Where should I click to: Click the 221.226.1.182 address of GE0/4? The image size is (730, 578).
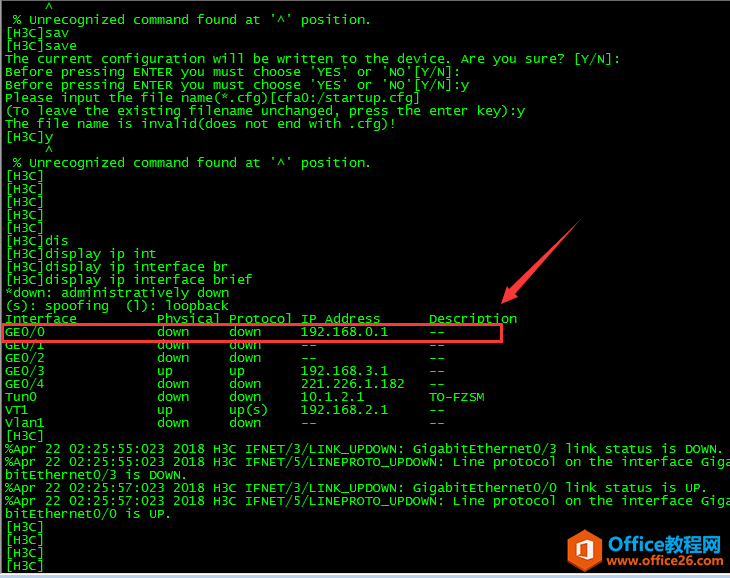click(352, 384)
